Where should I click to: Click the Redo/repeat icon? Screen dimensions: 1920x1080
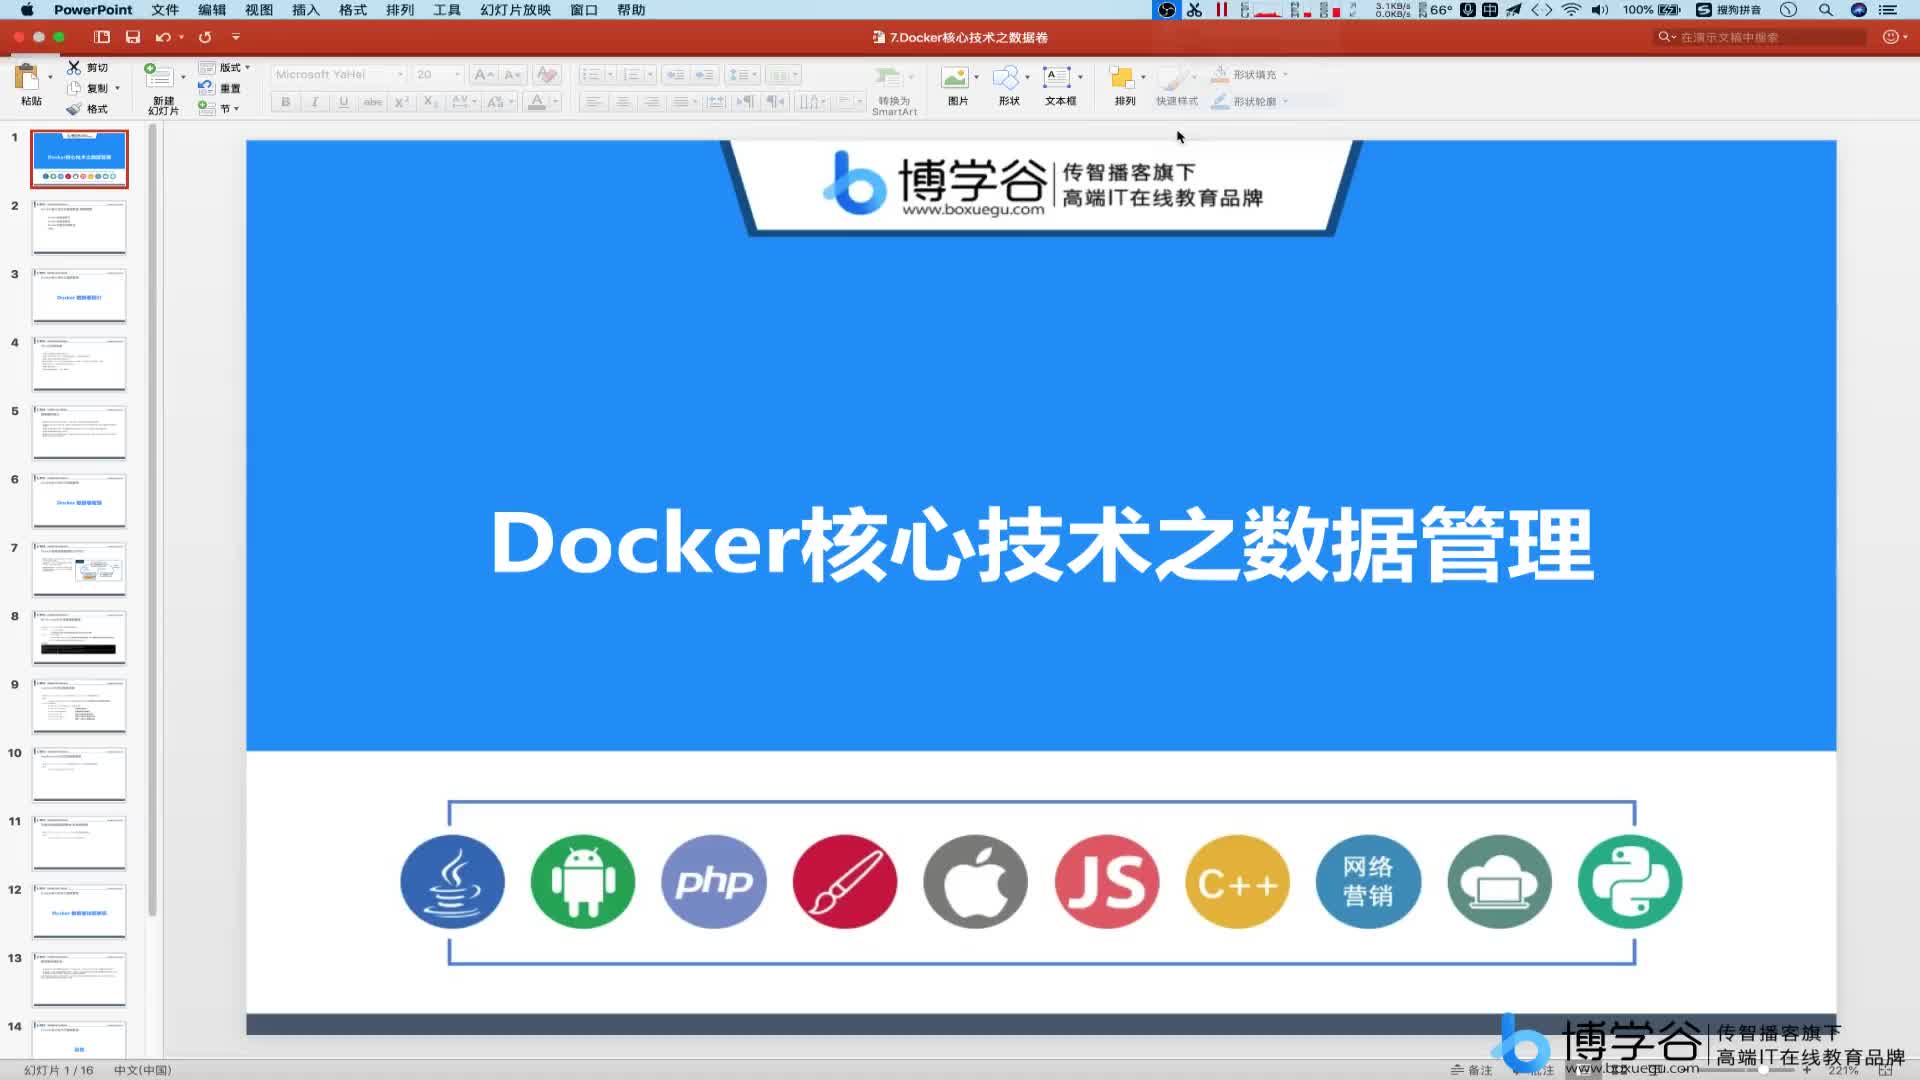pyautogui.click(x=205, y=37)
